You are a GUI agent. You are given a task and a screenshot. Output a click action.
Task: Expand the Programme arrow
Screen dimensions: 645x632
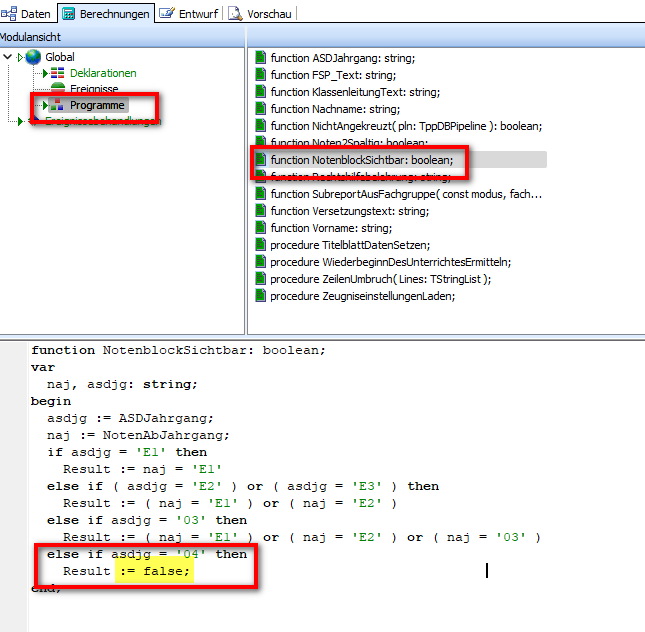pyautogui.click(x=45, y=105)
